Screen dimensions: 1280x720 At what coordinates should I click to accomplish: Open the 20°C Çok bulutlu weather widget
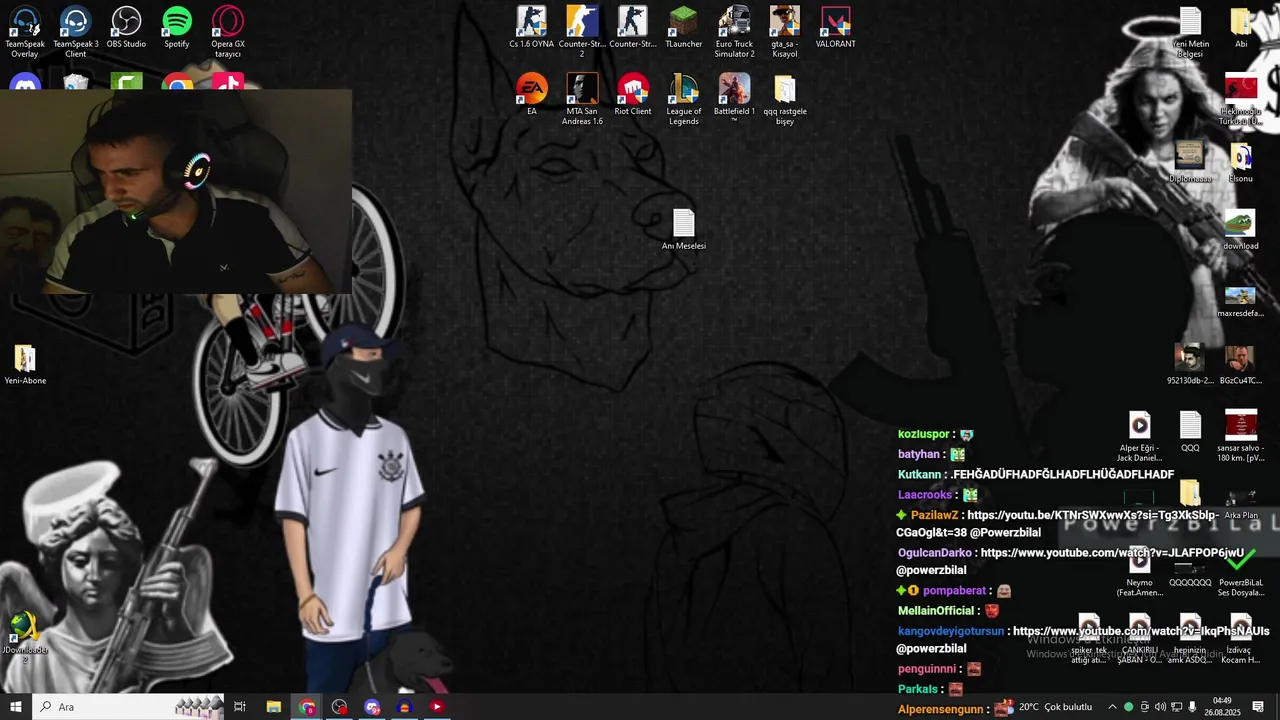(1044, 707)
